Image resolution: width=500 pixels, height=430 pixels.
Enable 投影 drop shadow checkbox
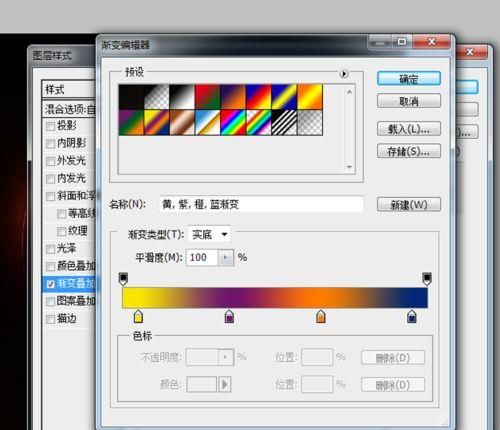[x=50, y=126]
